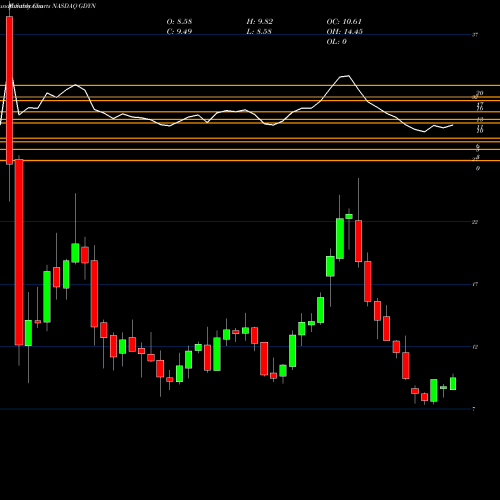Click the 17 price axis label
This screenshot has width=500, height=500.
[475, 284]
